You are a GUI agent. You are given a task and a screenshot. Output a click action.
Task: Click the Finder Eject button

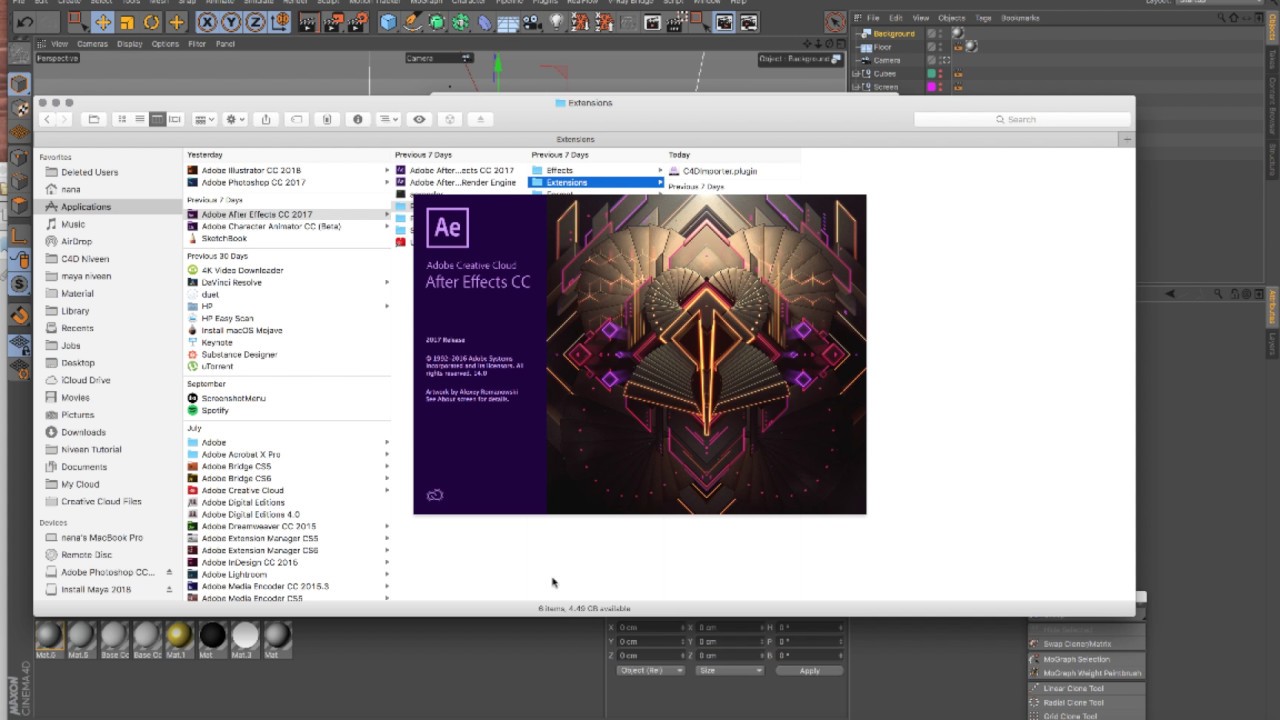[480, 119]
